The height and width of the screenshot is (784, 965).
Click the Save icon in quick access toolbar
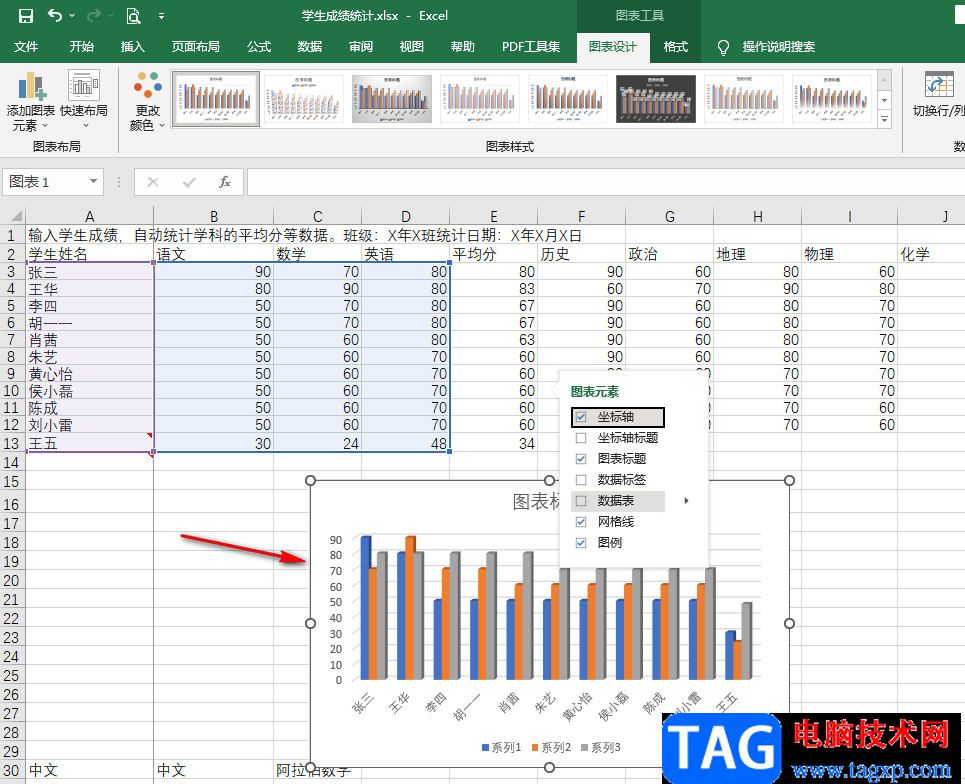(25, 16)
